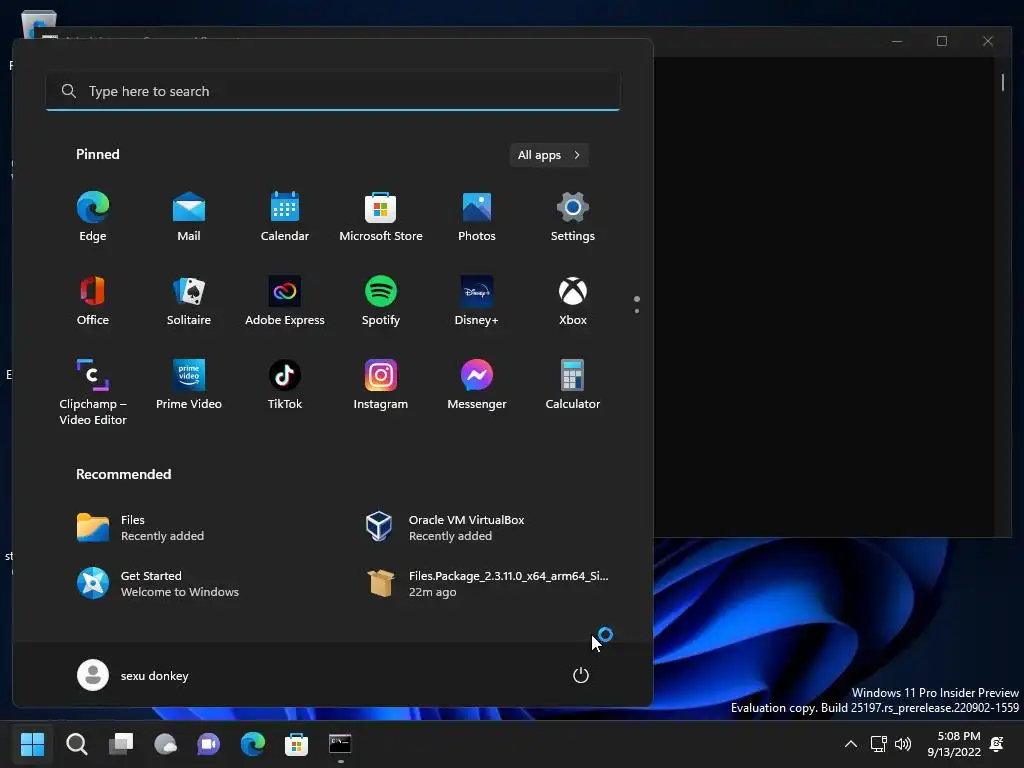The image size is (1024, 768).
Task: Open Settings from the Start menu
Action: [573, 217]
